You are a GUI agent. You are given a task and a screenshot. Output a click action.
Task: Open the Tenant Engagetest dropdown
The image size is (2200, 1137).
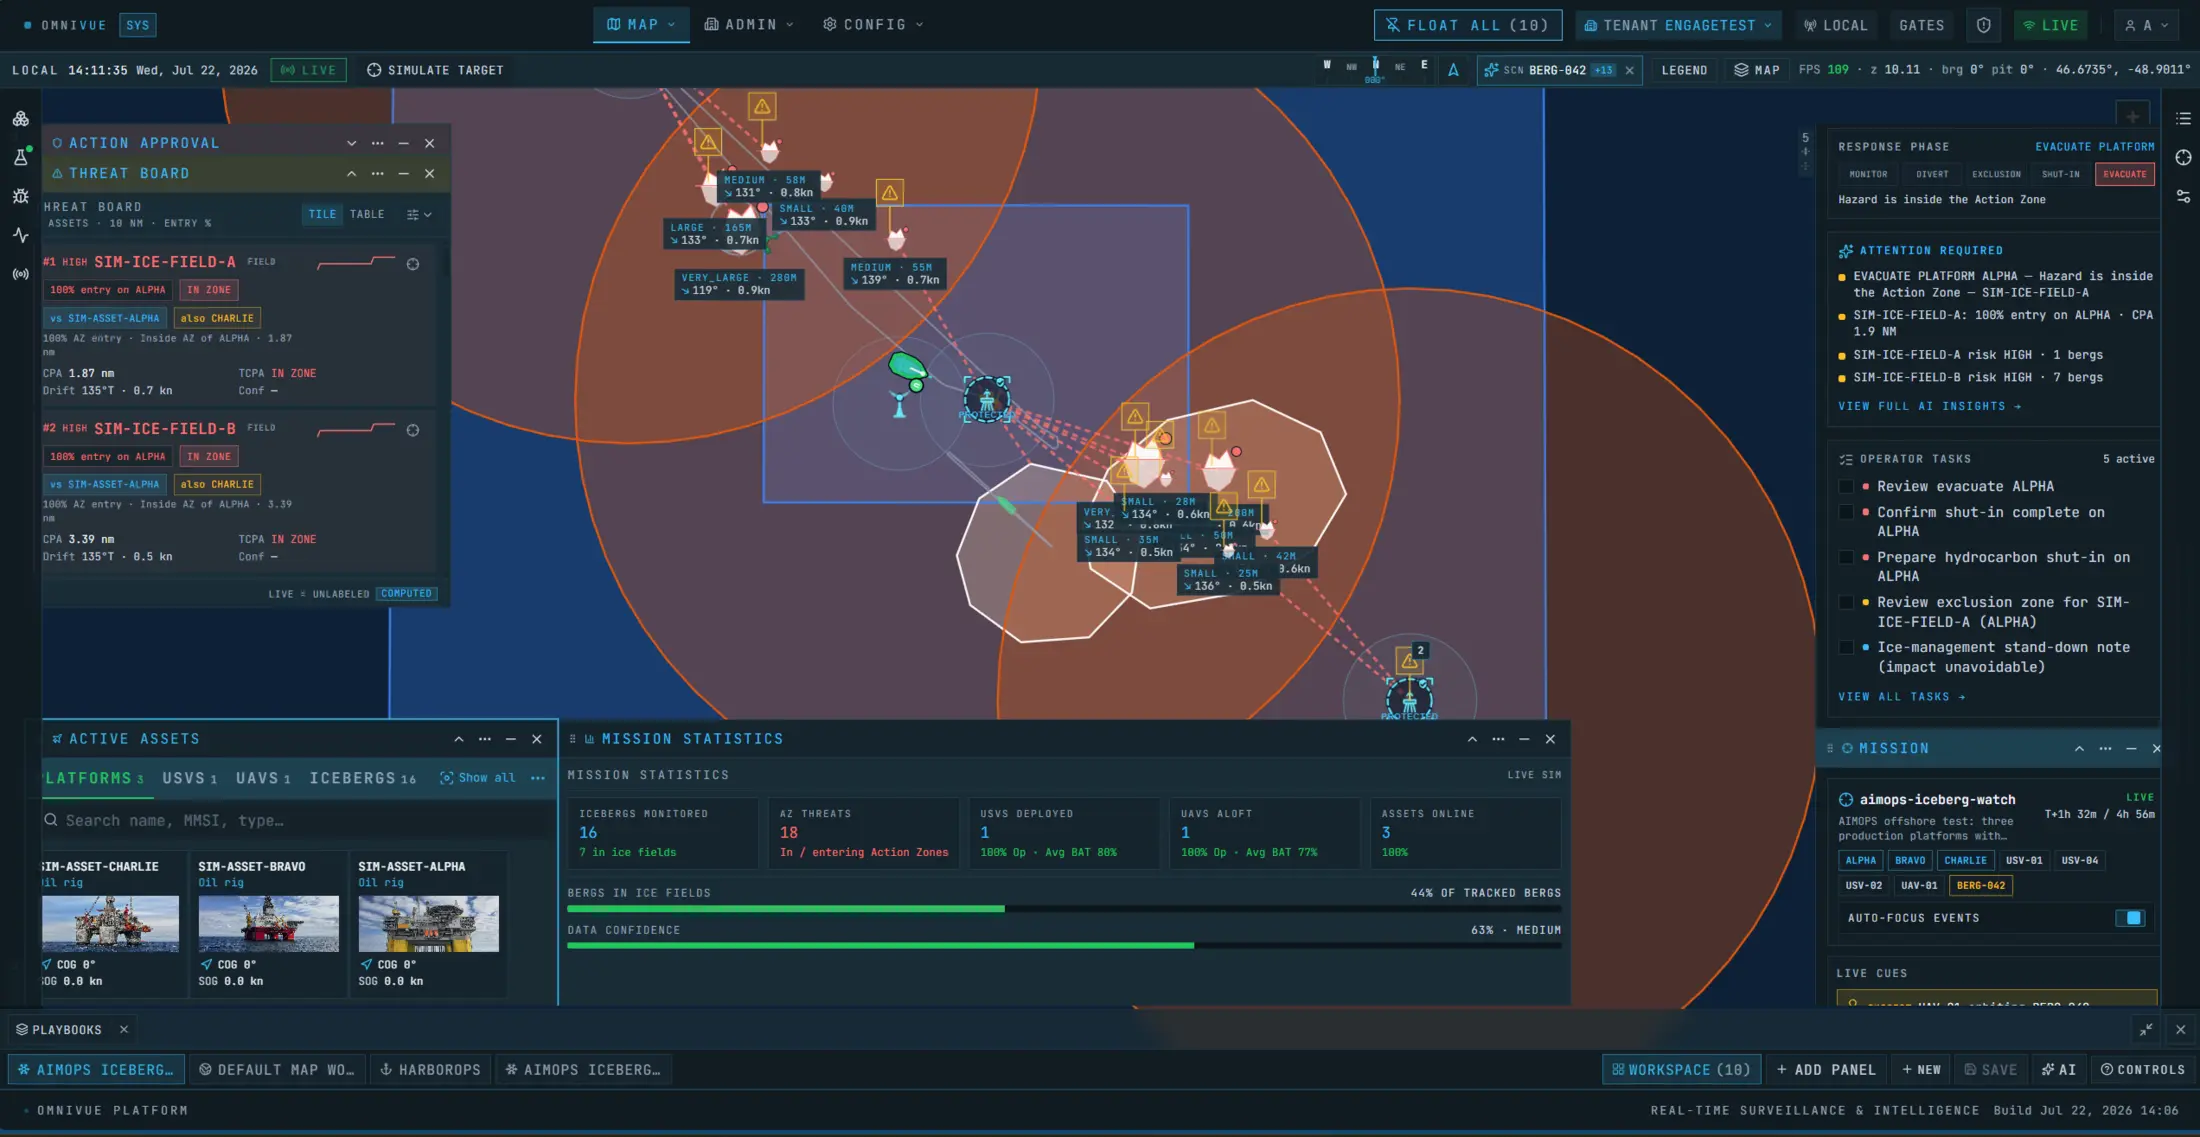tap(1679, 25)
